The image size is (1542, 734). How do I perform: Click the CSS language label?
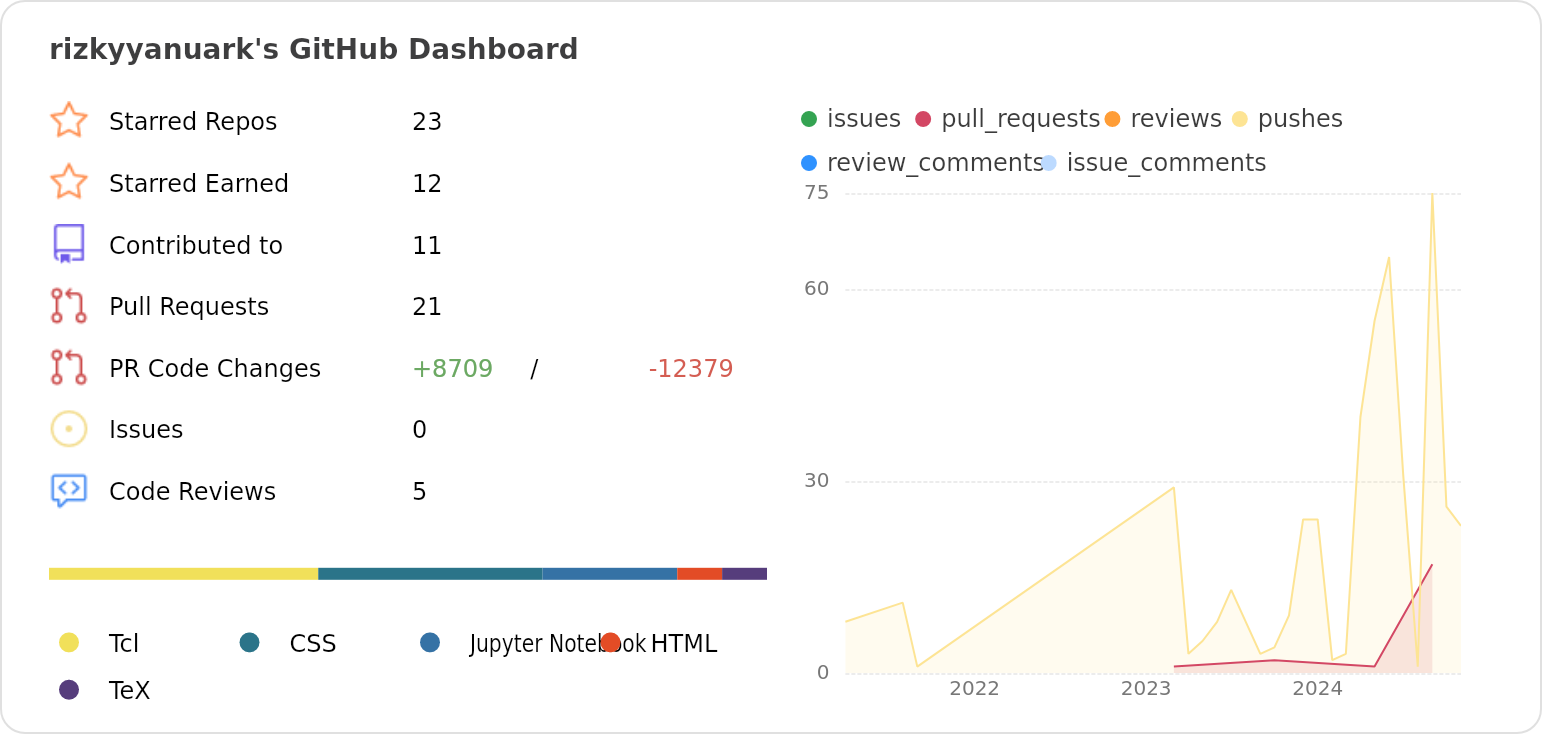[313, 644]
